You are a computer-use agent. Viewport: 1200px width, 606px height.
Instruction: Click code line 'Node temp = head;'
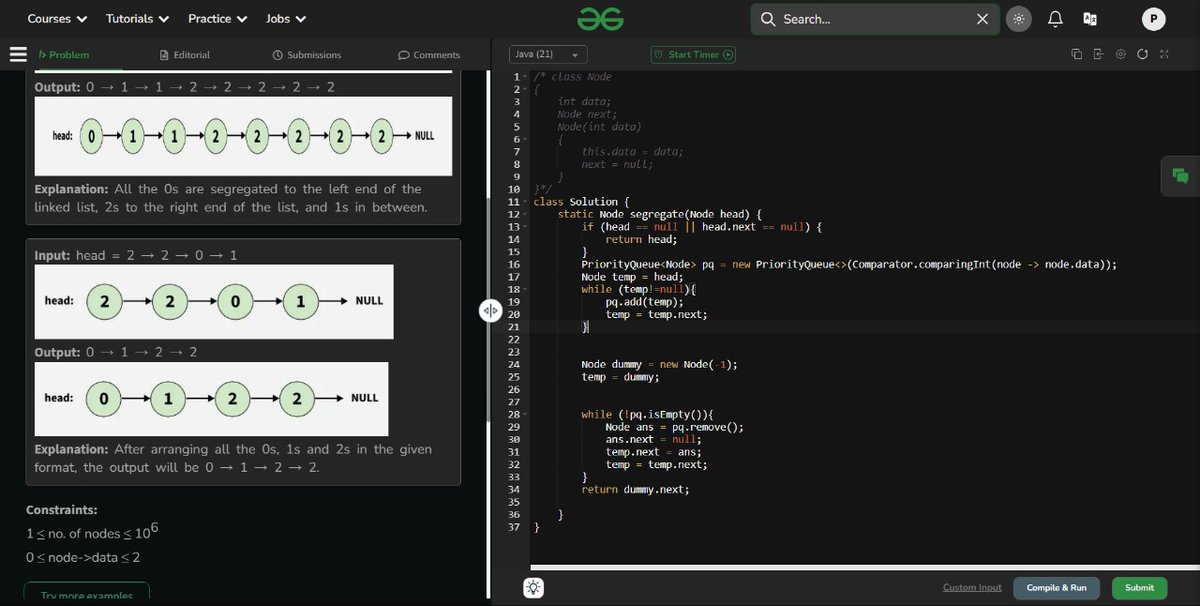tap(632, 277)
